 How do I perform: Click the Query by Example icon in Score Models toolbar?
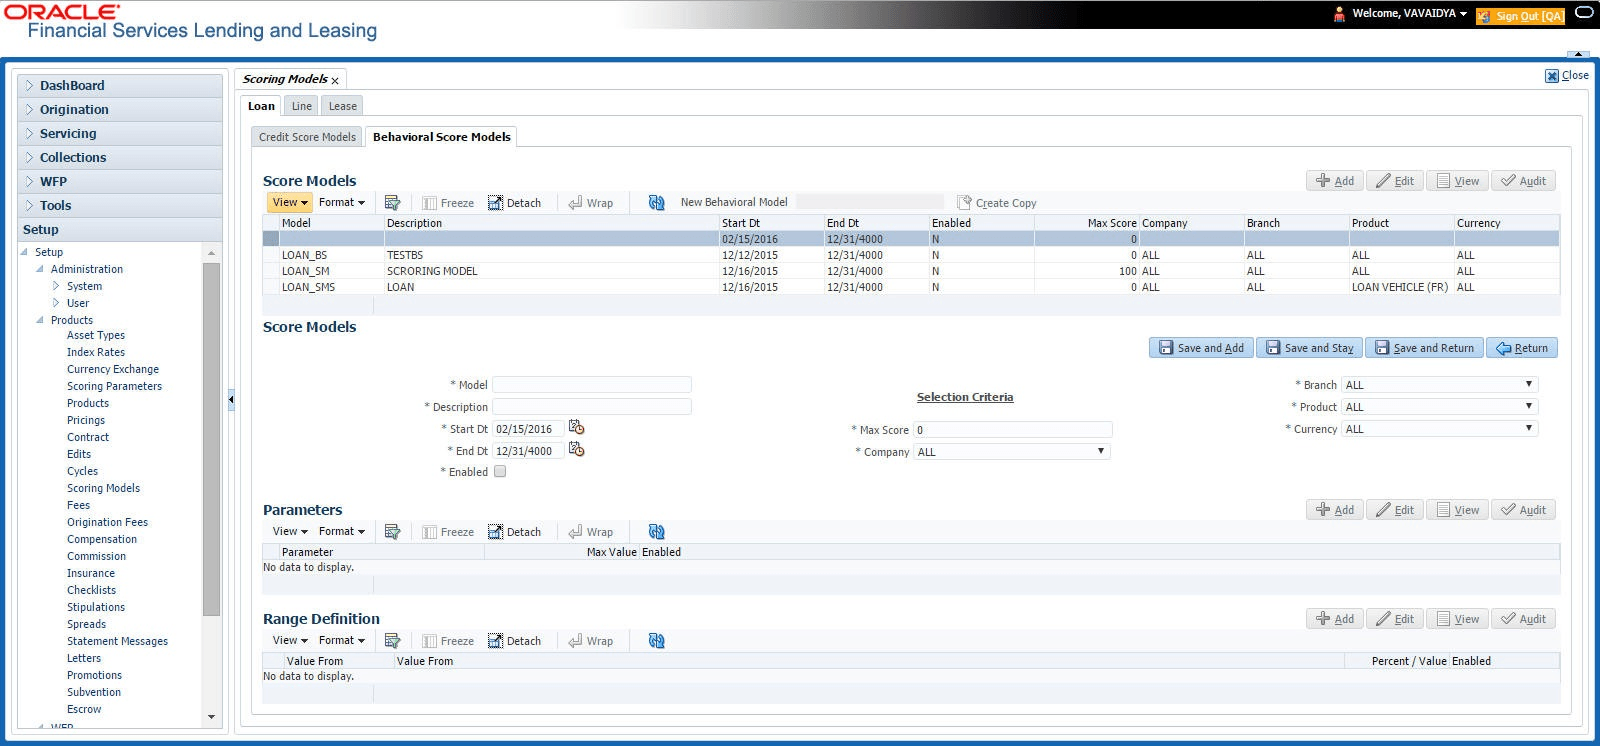pos(392,202)
